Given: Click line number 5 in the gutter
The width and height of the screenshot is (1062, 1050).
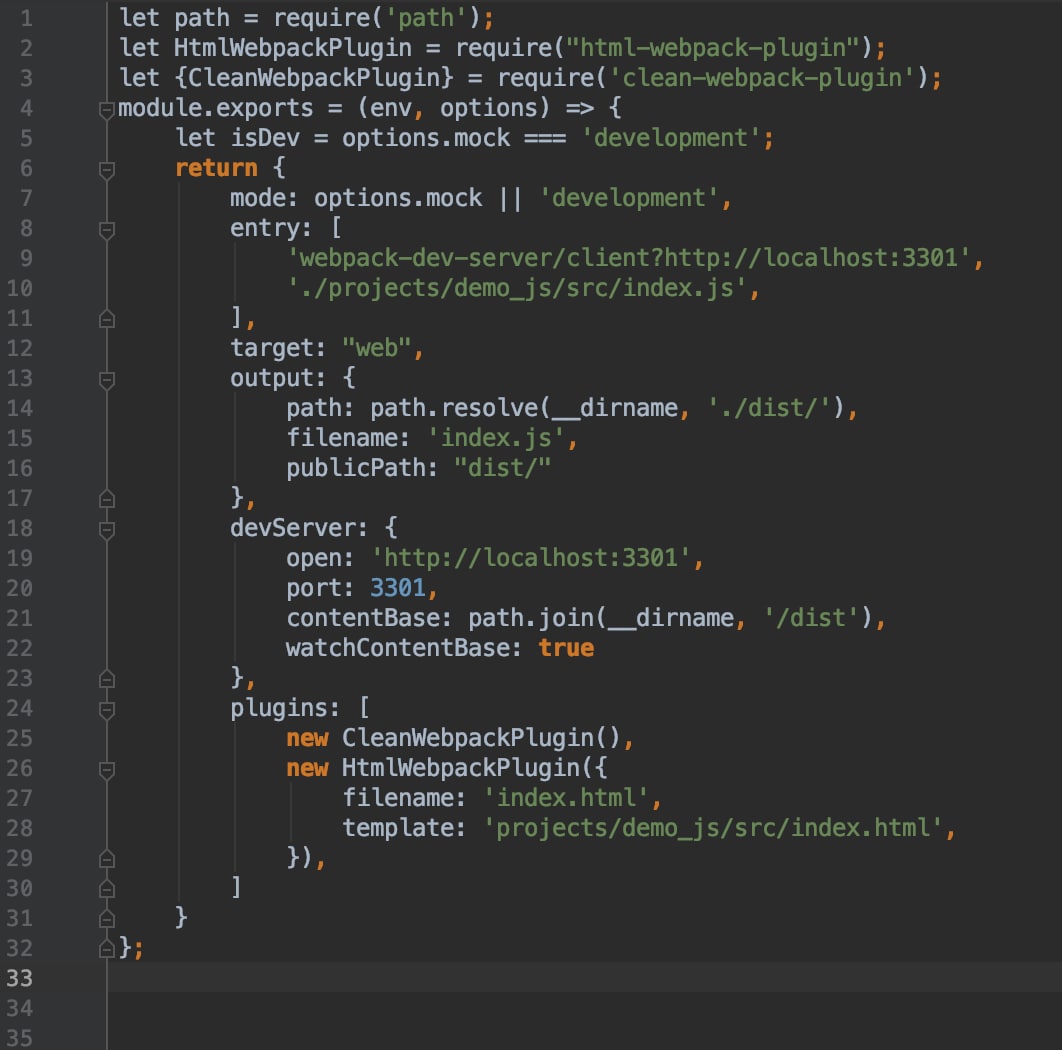Looking at the screenshot, I should tap(26, 138).
